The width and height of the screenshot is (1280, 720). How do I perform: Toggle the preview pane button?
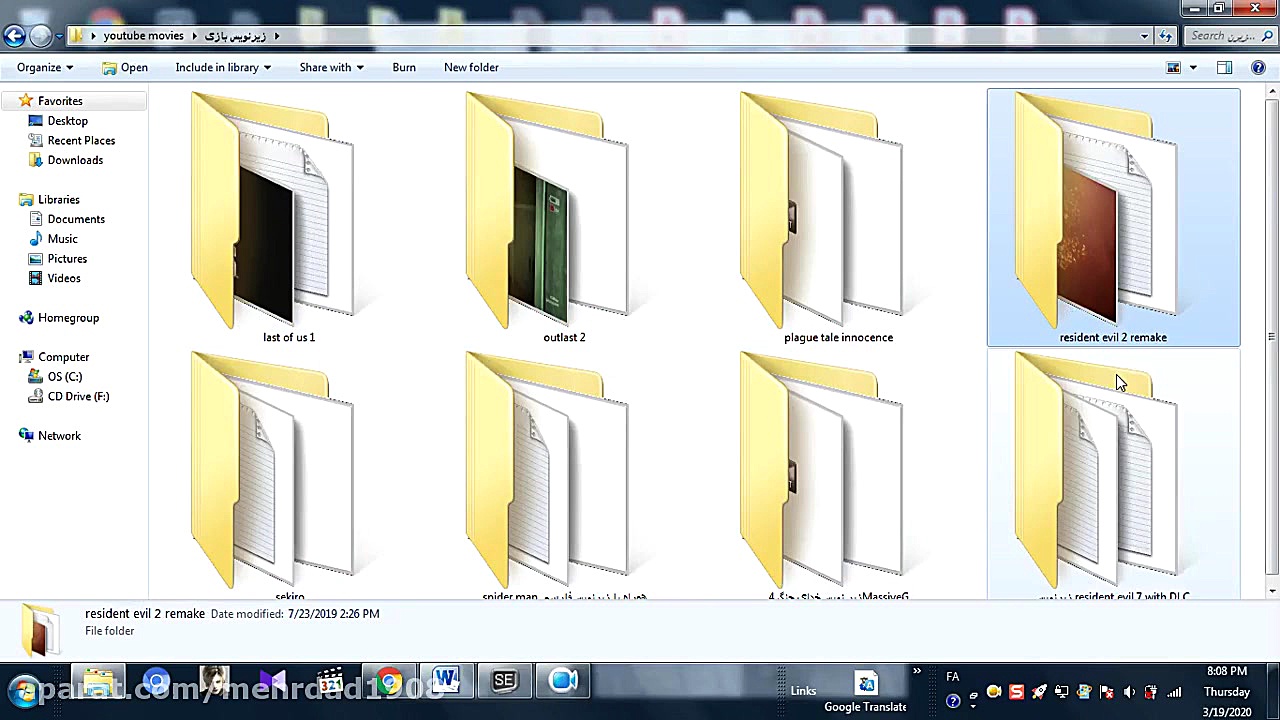(x=1224, y=67)
